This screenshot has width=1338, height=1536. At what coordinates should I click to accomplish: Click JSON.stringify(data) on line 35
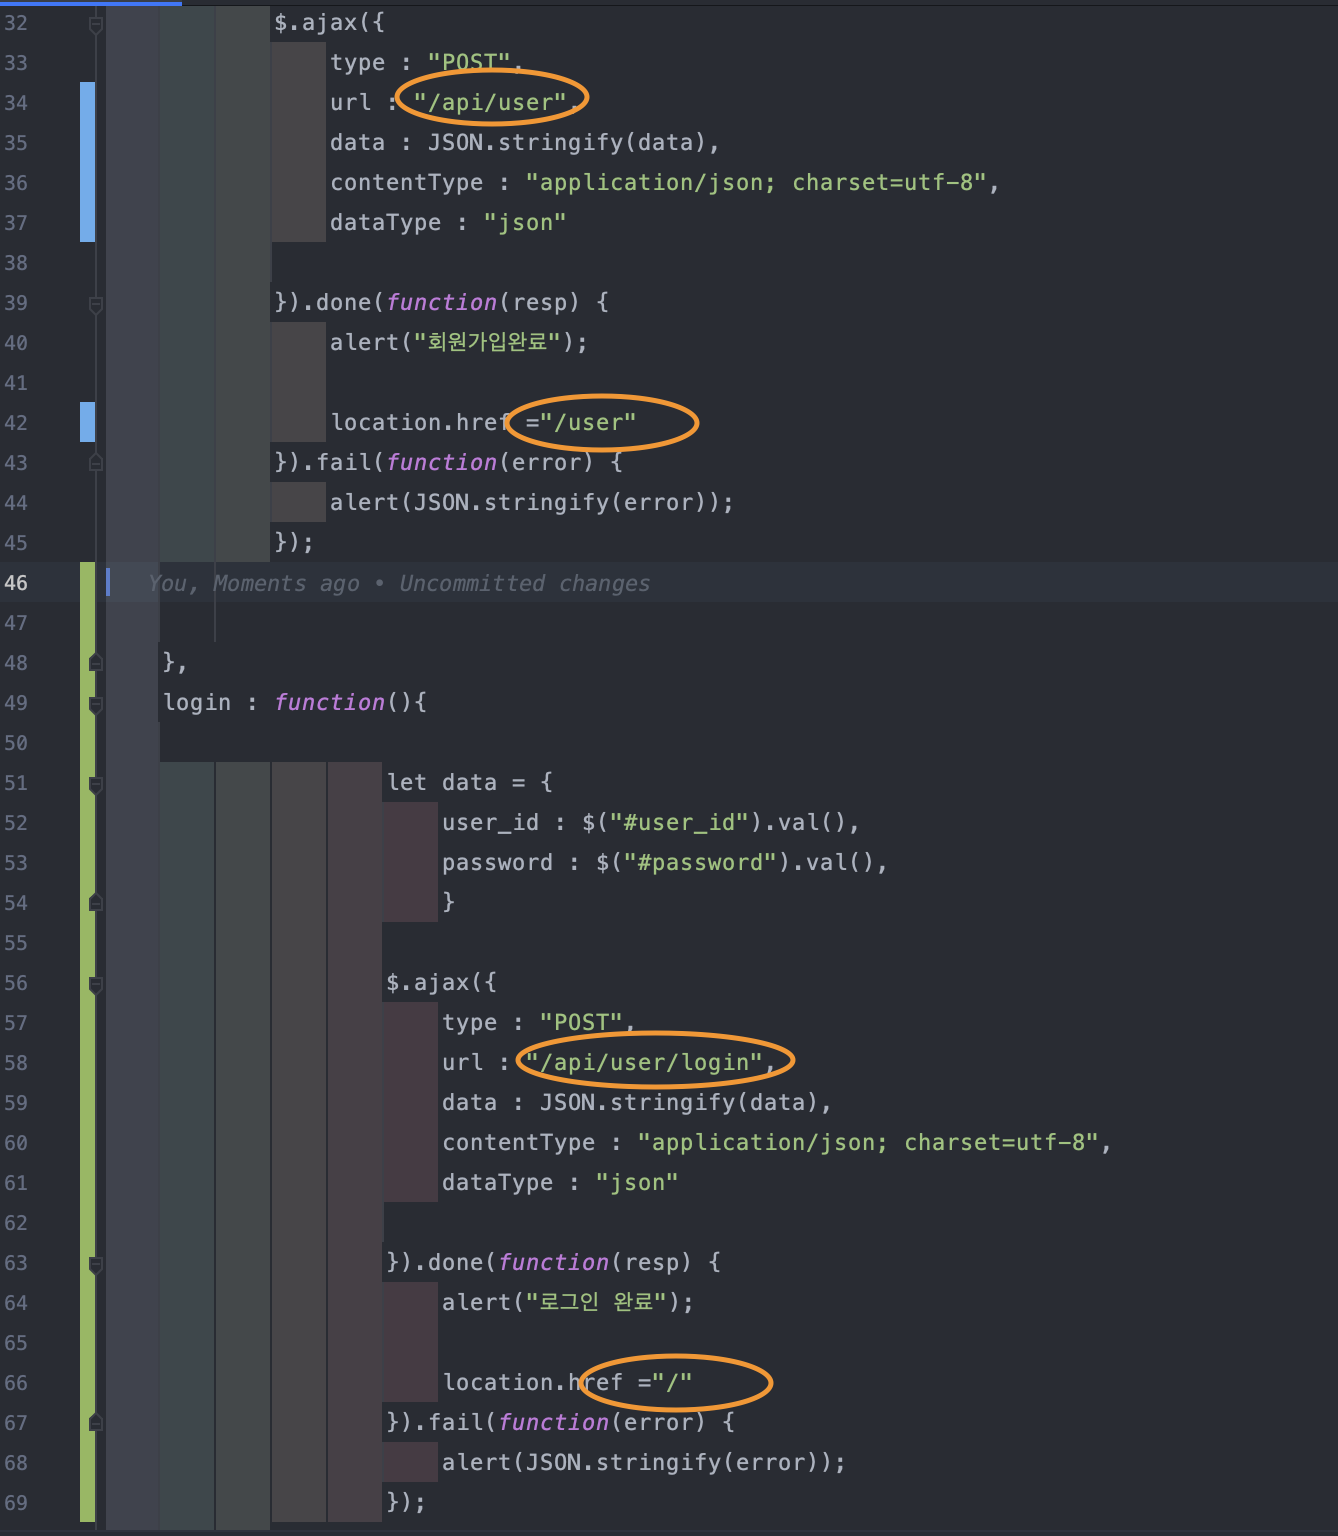point(567,143)
